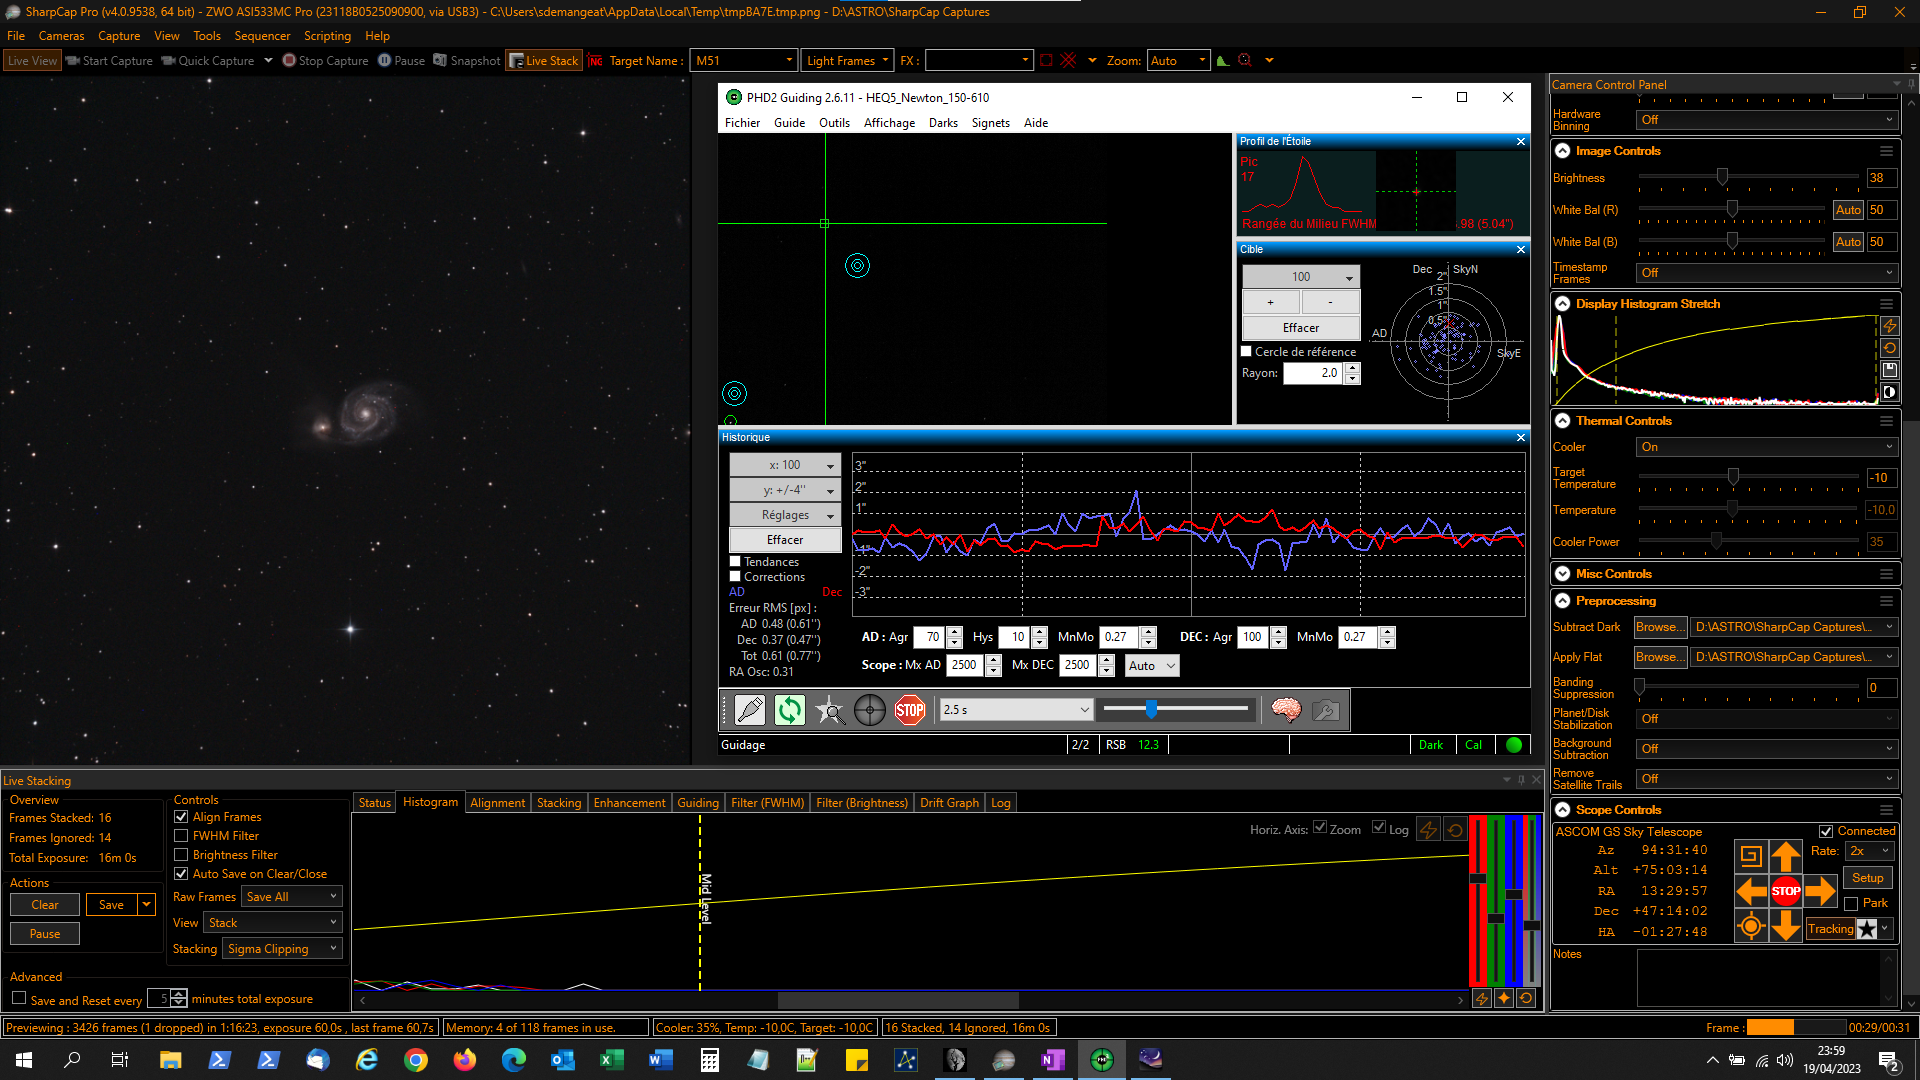Click the green loop exposures icon in PHD2
This screenshot has width=1920, height=1080.
[790, 710]
